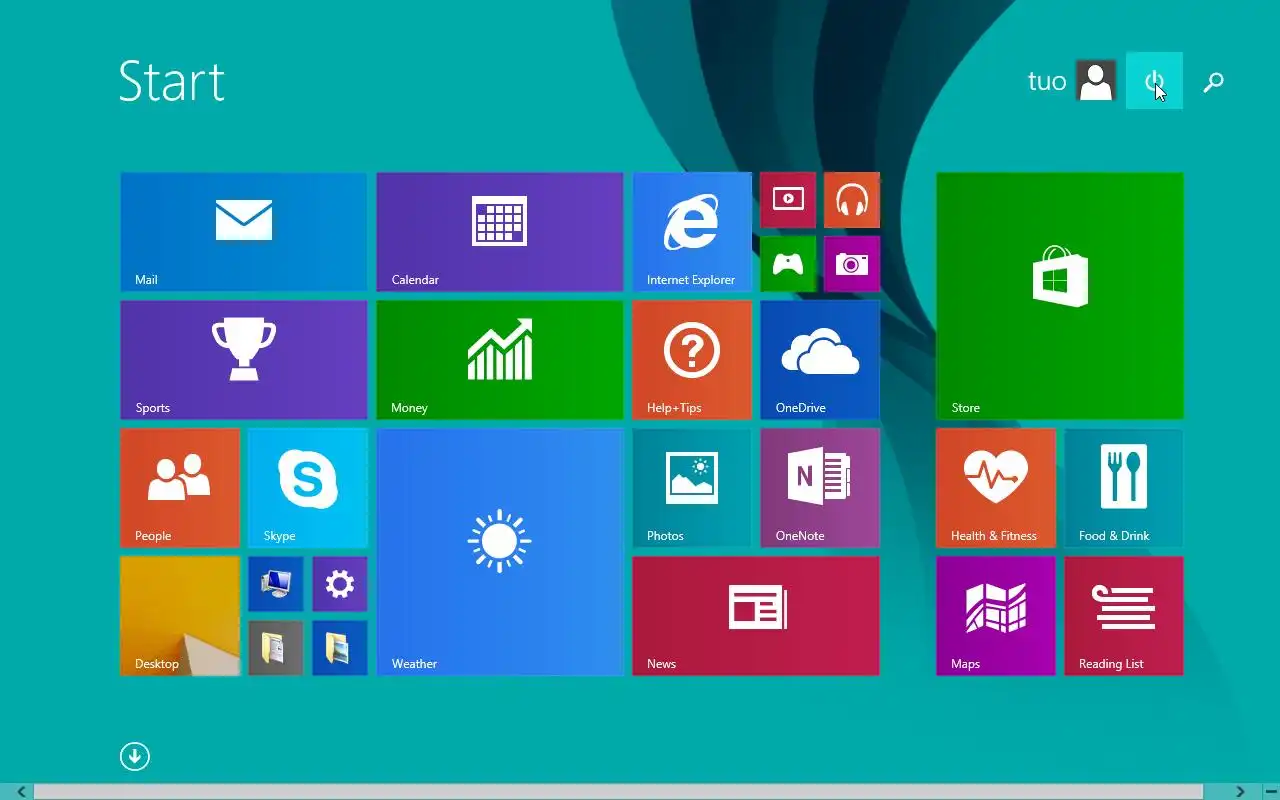Open the Desktop tile
Image resolution: width=1280 pixels, height=800 pixels.
180,616
